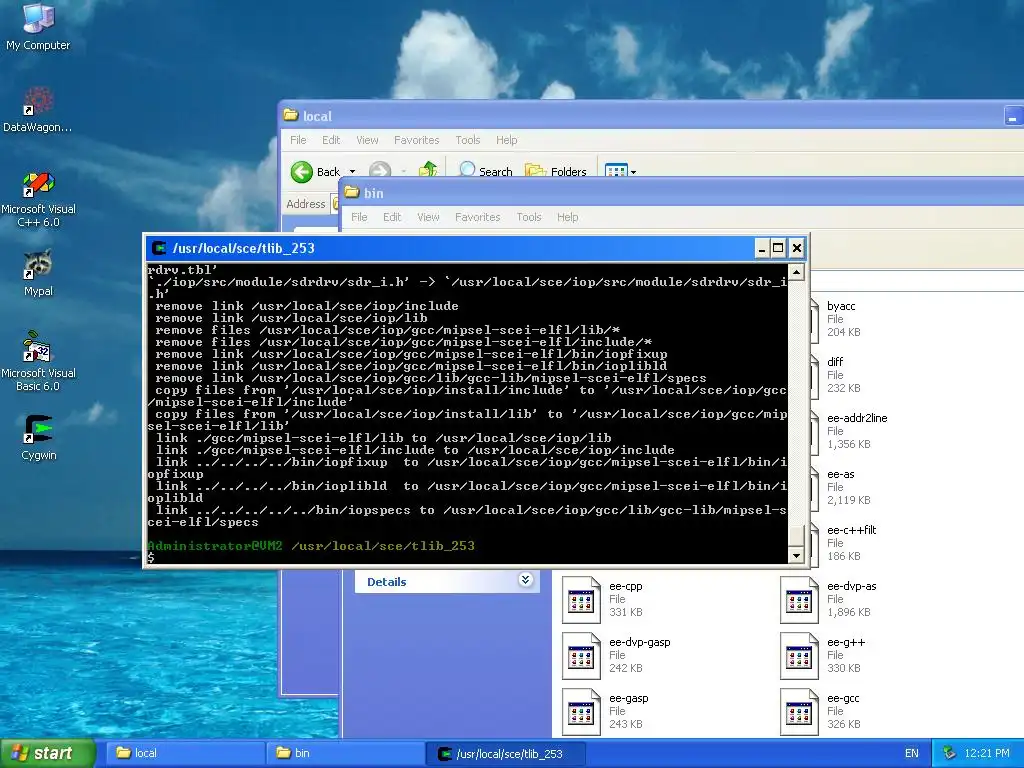Screen dimensions: 1024x768
Task: Select ee-c++filt file name
Action: [x=852, y=530]
